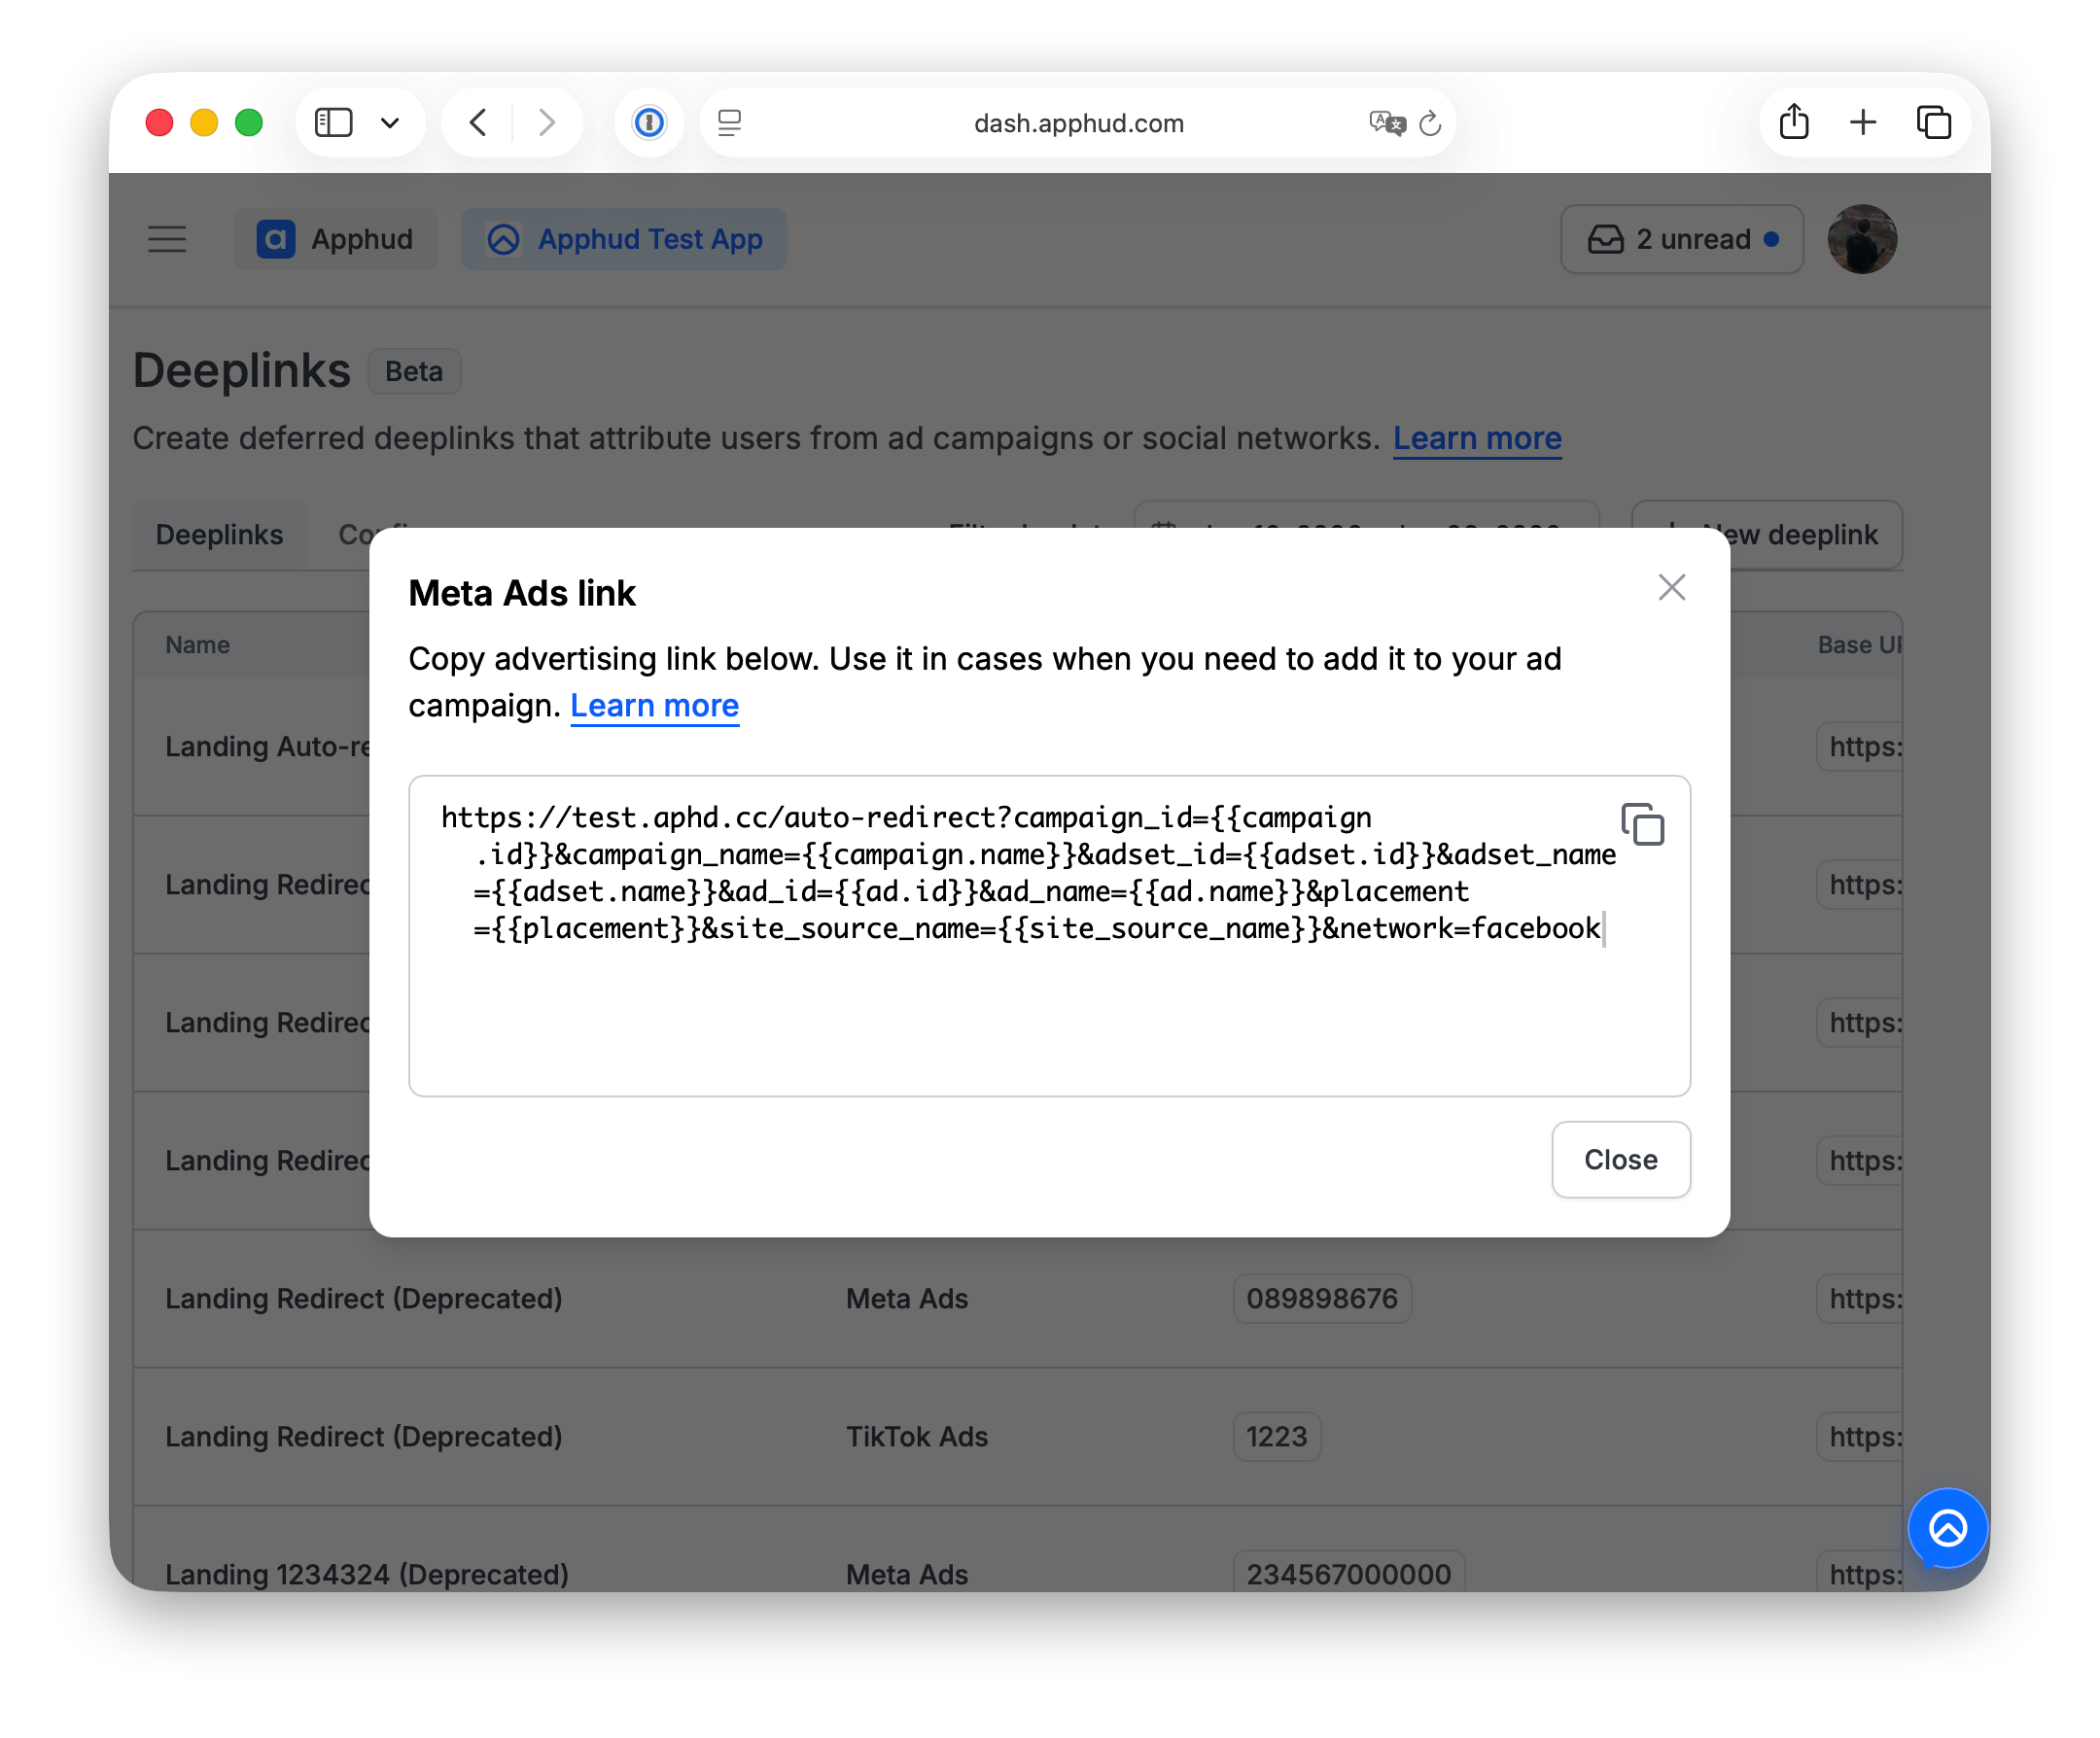Open a new tab with plus icon
Viewport: 2100px width, 1738px height.
1862,123
